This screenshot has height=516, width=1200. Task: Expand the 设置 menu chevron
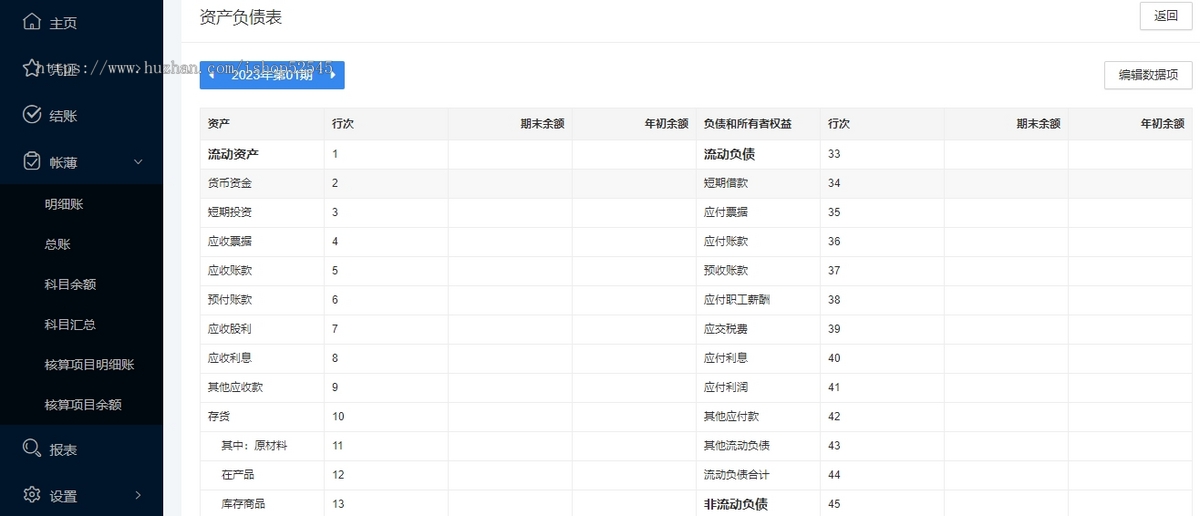138,495
